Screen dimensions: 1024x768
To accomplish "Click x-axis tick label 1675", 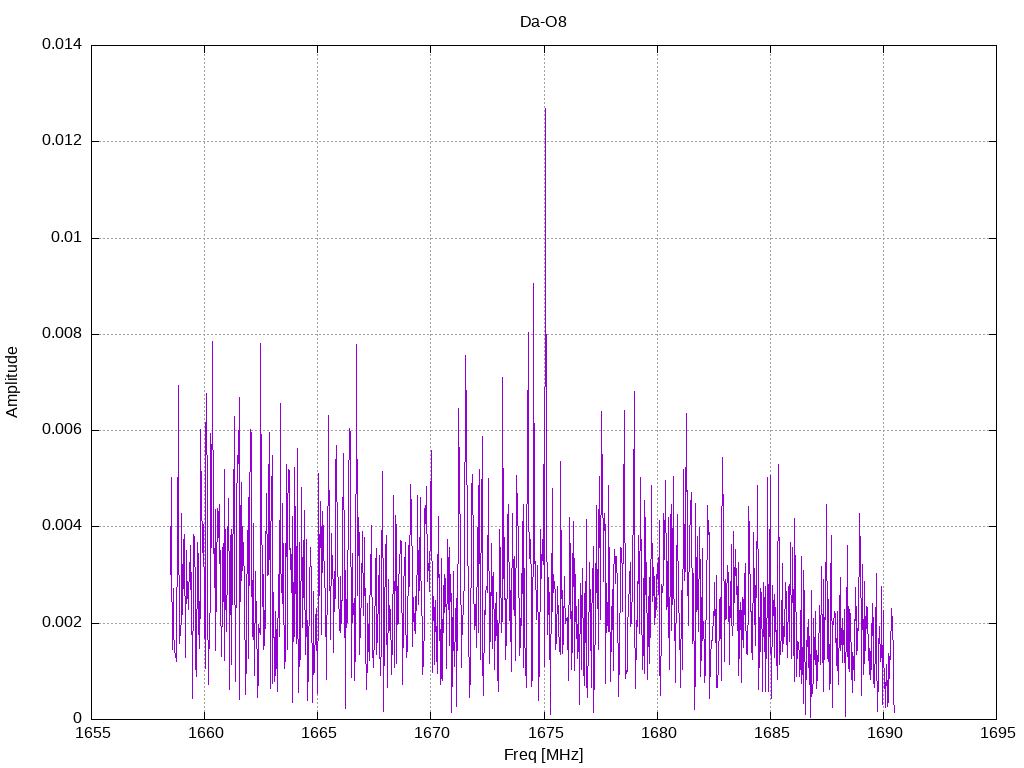I will coord(545,733).
